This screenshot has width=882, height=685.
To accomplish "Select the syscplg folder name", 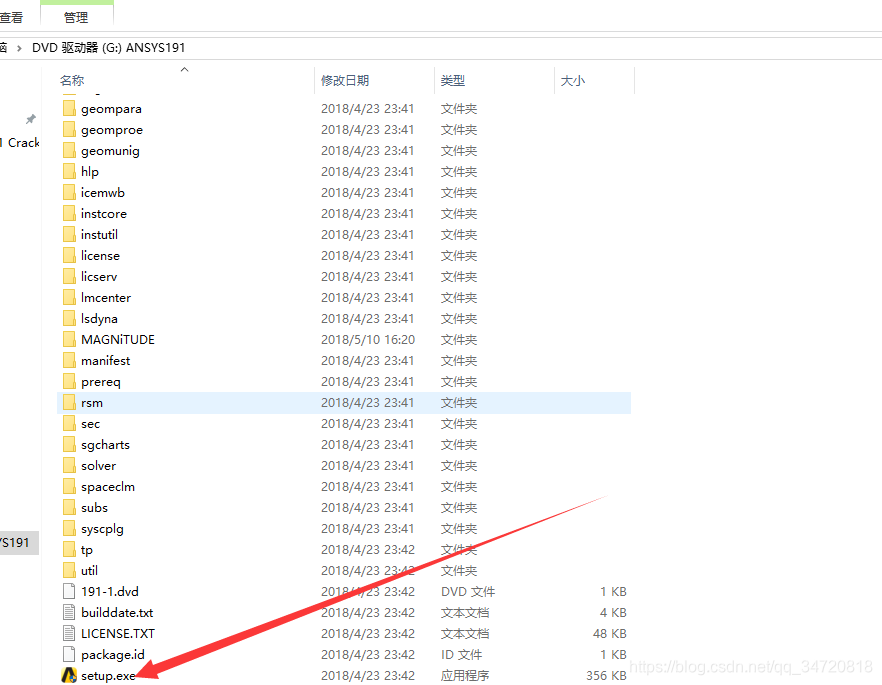I will 102,529.
